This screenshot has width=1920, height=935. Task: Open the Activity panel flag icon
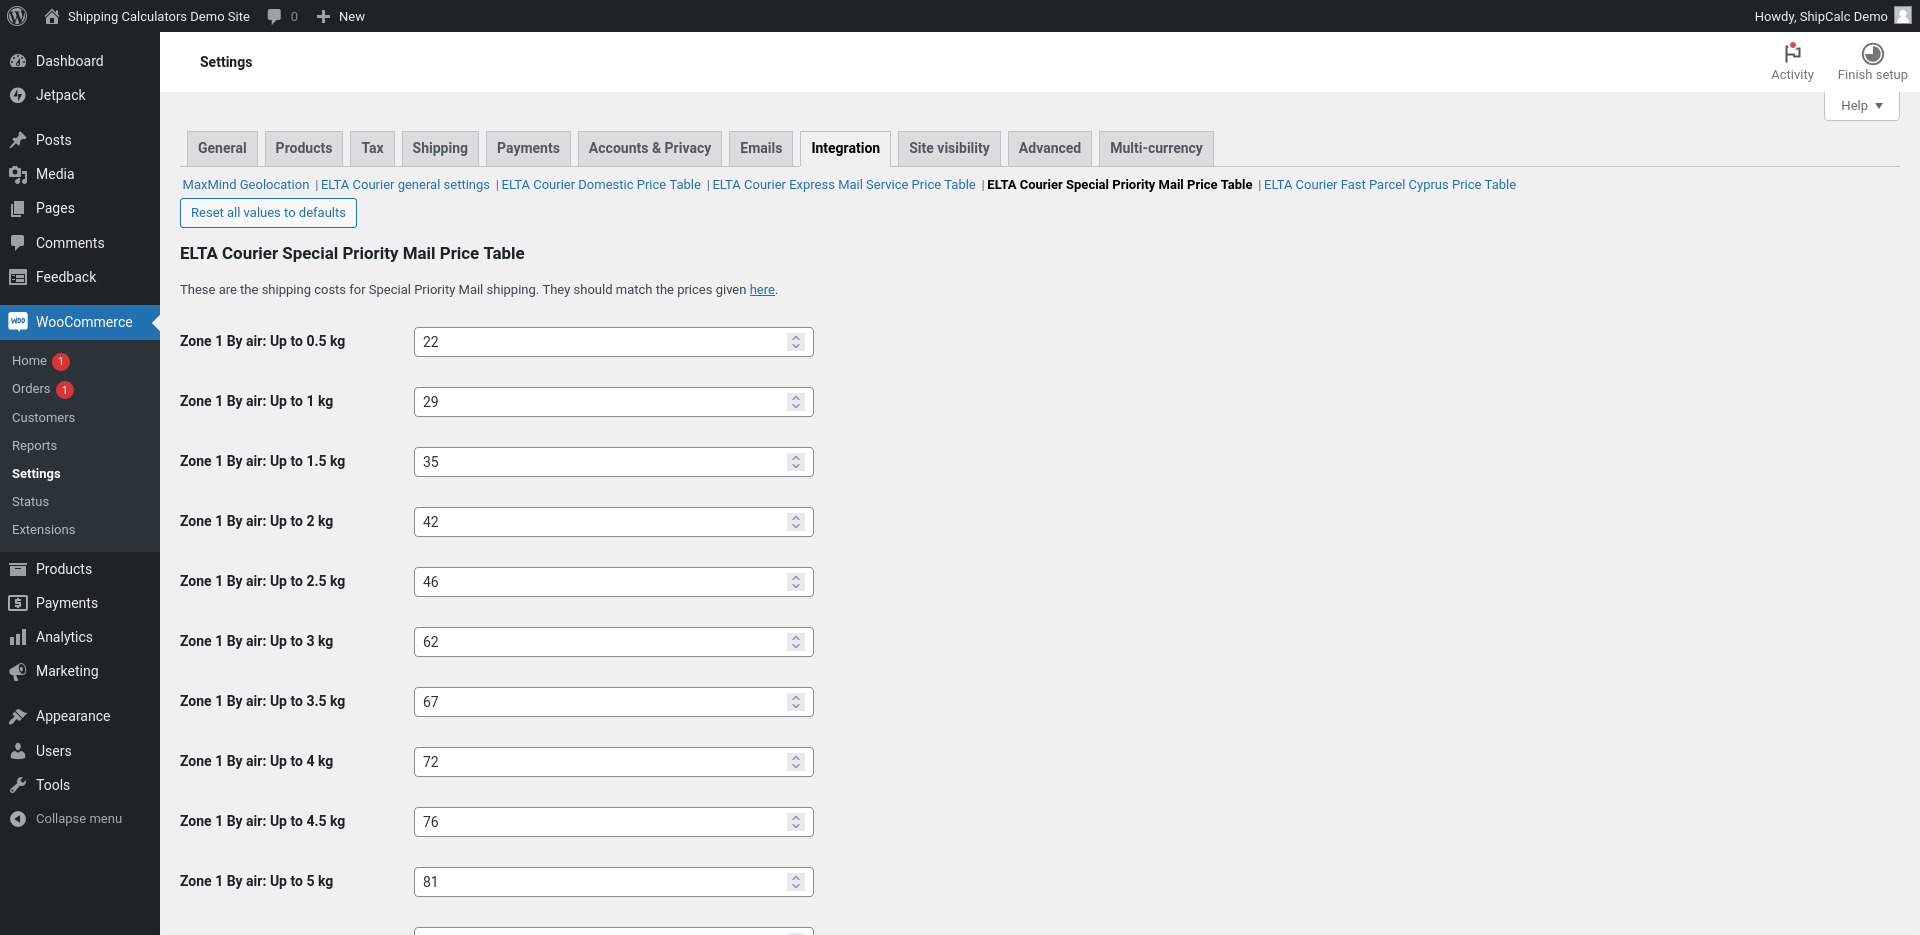point(1792,53)
